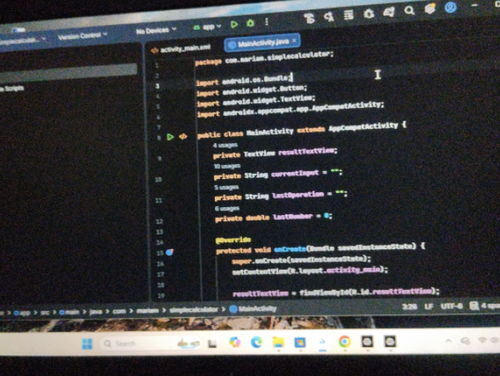Click the '10 usages' hint above currentInput
The height and width of the screenshot is (376, 500).
click(227, 166)
